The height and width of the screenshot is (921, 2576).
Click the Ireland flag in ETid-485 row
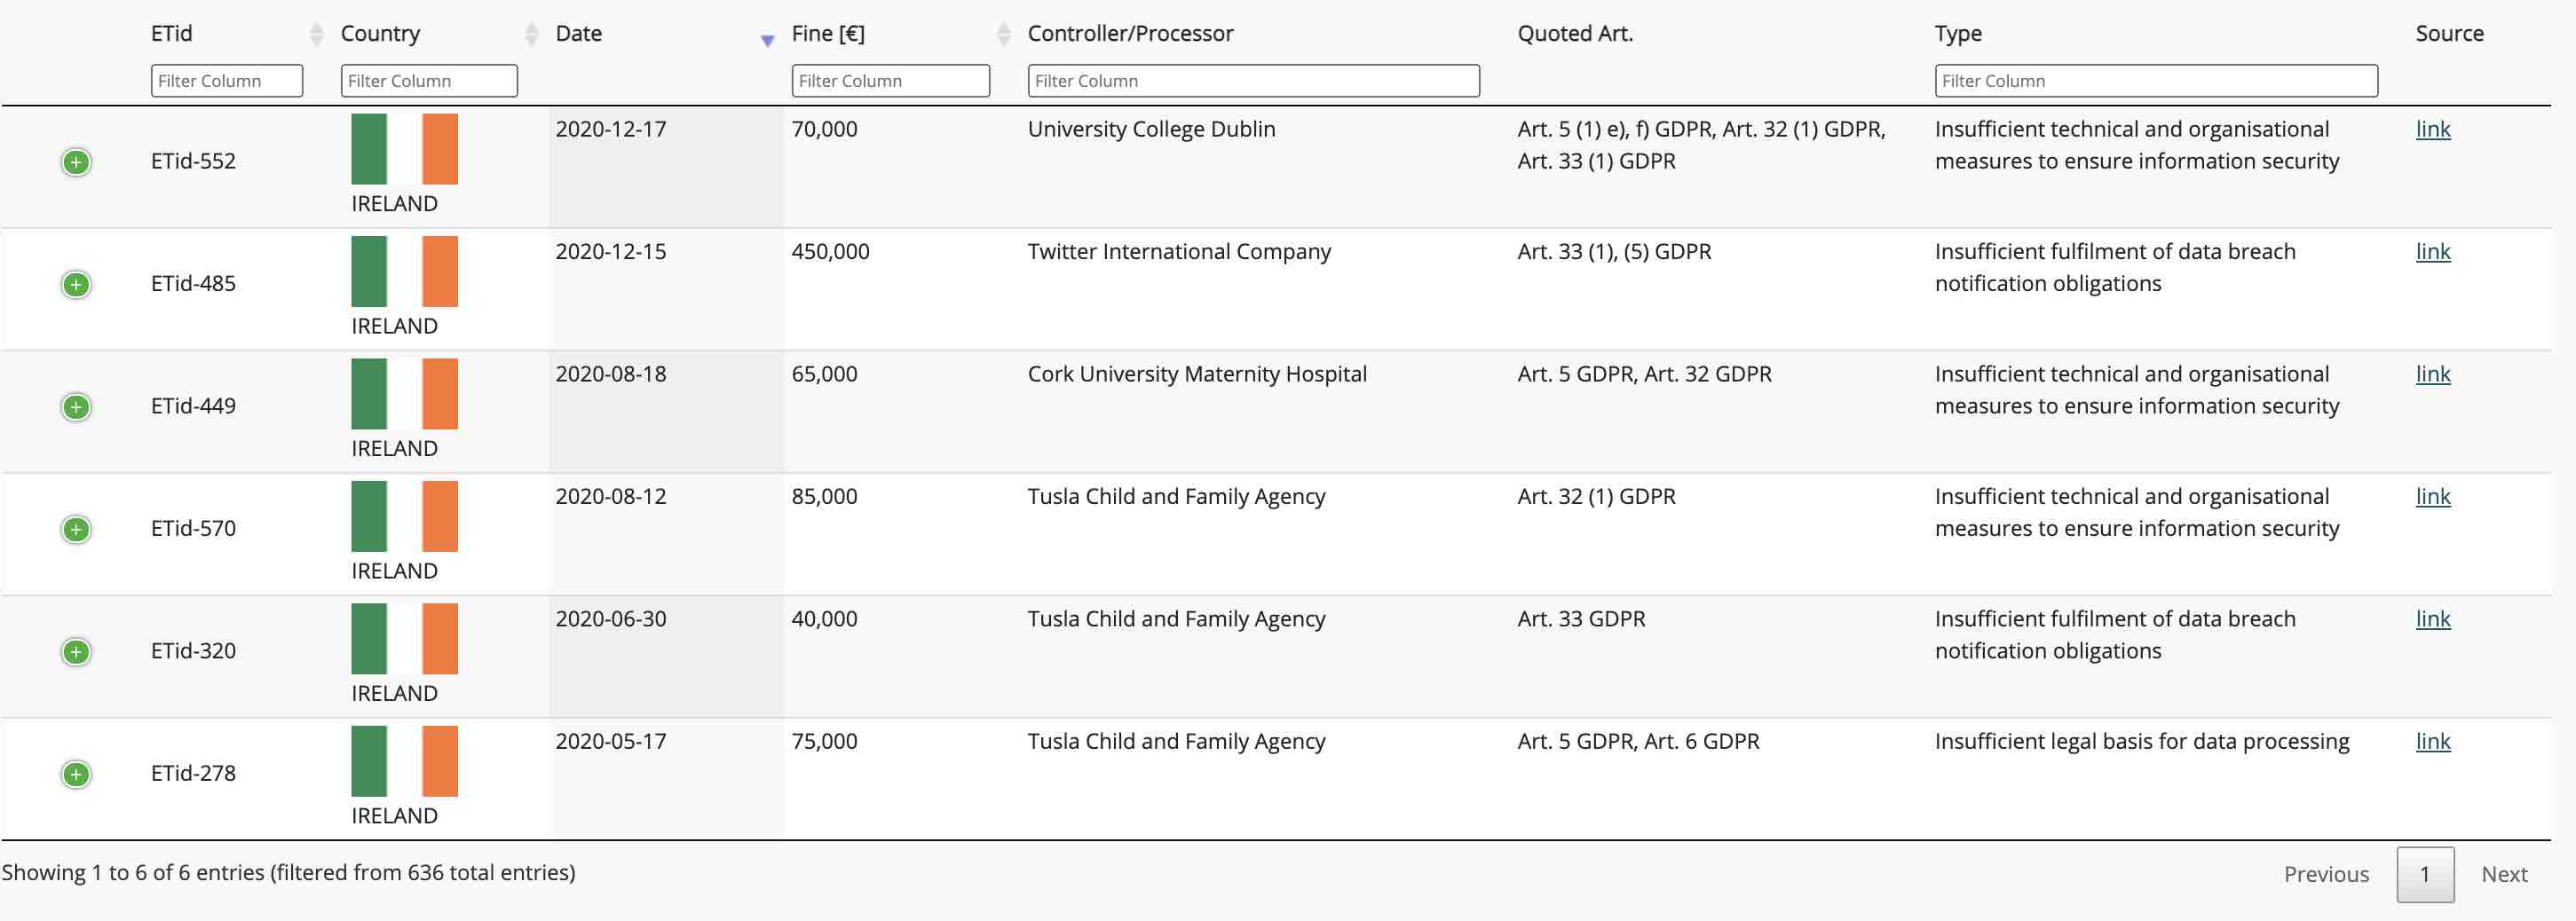404,272
